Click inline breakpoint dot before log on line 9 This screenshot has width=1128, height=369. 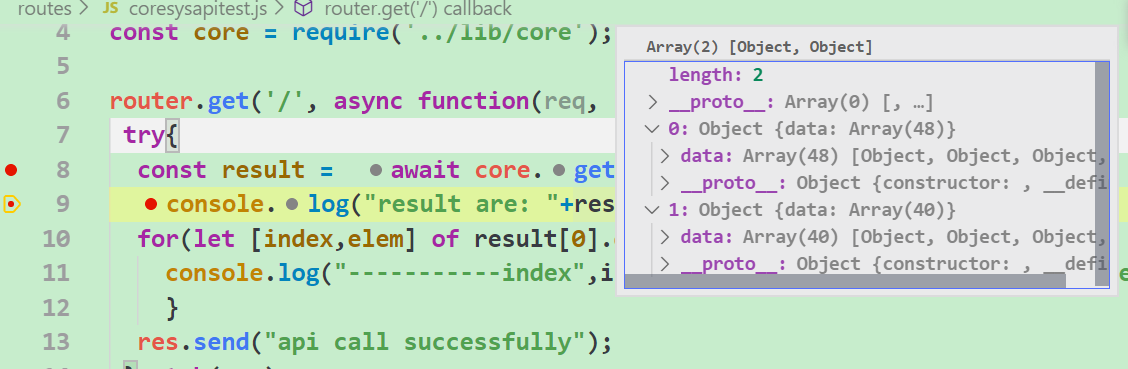(291, 205)
